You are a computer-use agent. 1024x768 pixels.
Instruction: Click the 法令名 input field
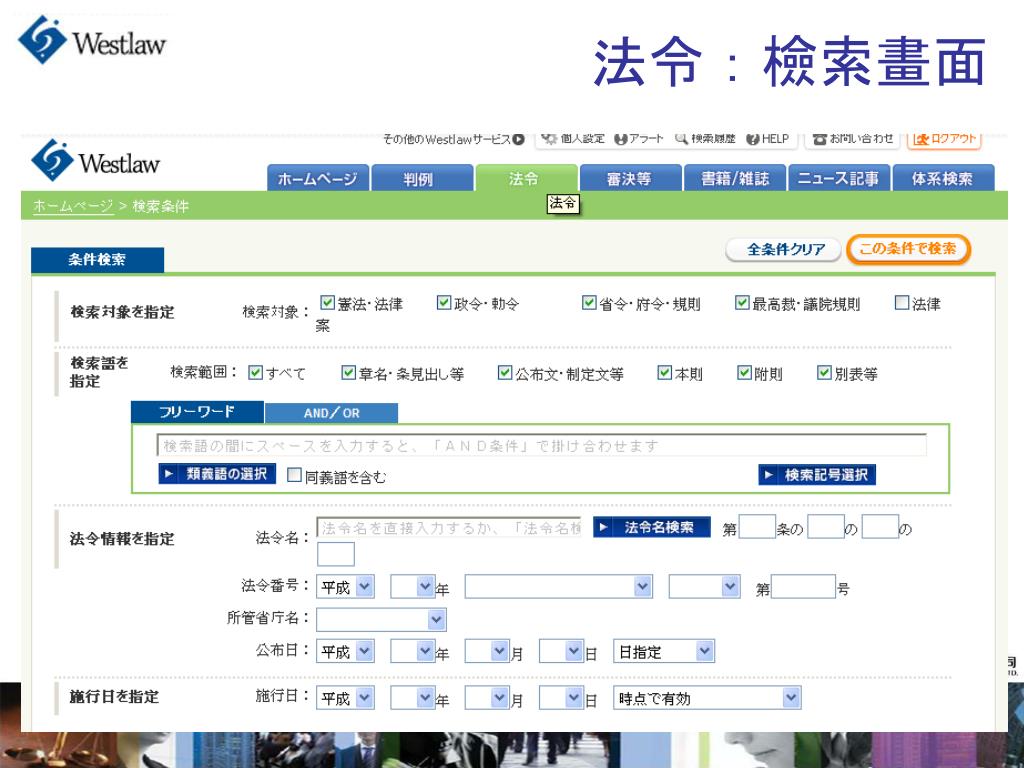tap(449, 528)
